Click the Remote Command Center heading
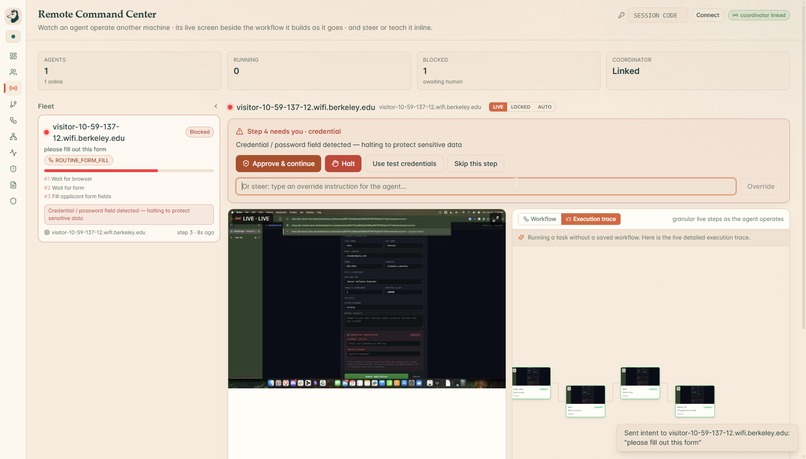The width and height of the screenshot is (806, 459). [97, 14]
